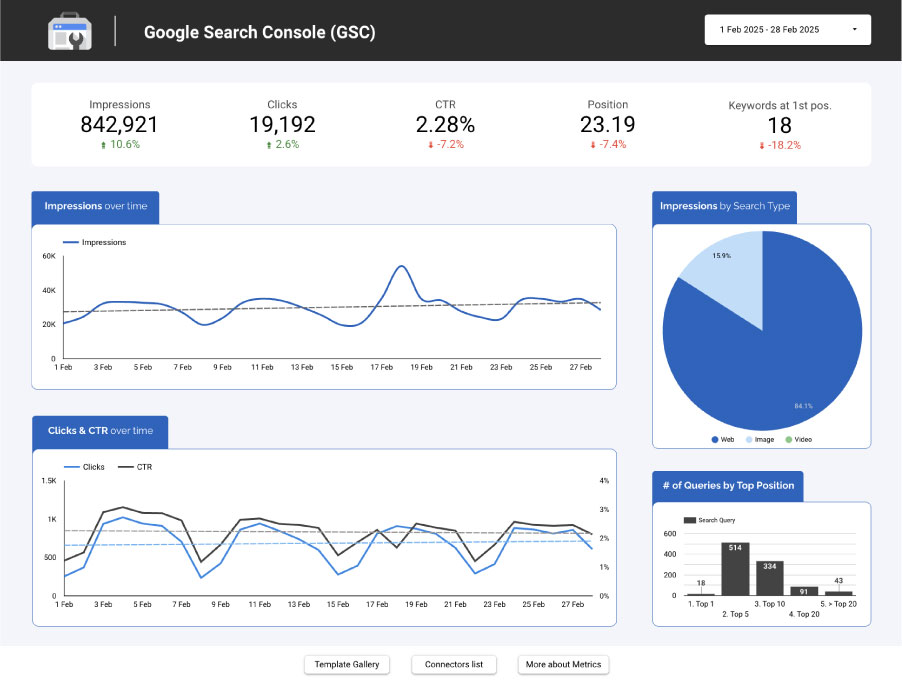Click the Clicks & CTR over time header
The height and width of the screenshot is (686, 902).
click(100, 431)
